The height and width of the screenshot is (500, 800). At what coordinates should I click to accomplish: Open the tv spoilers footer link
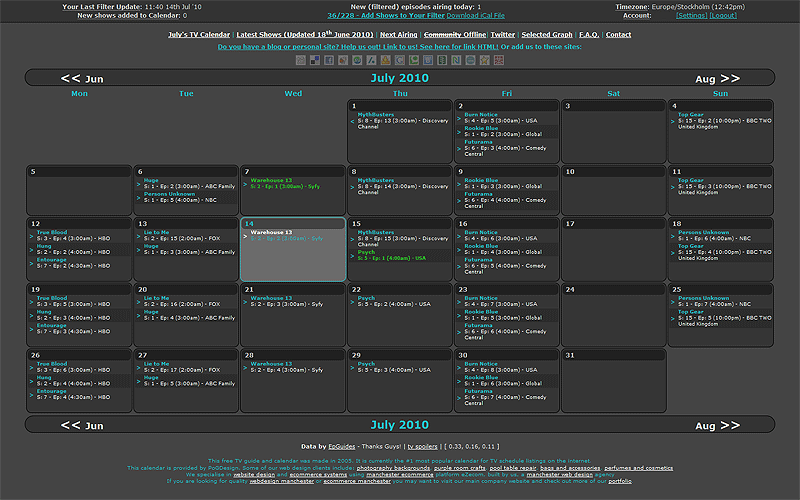pyautogui.click(x=422, y=446)
